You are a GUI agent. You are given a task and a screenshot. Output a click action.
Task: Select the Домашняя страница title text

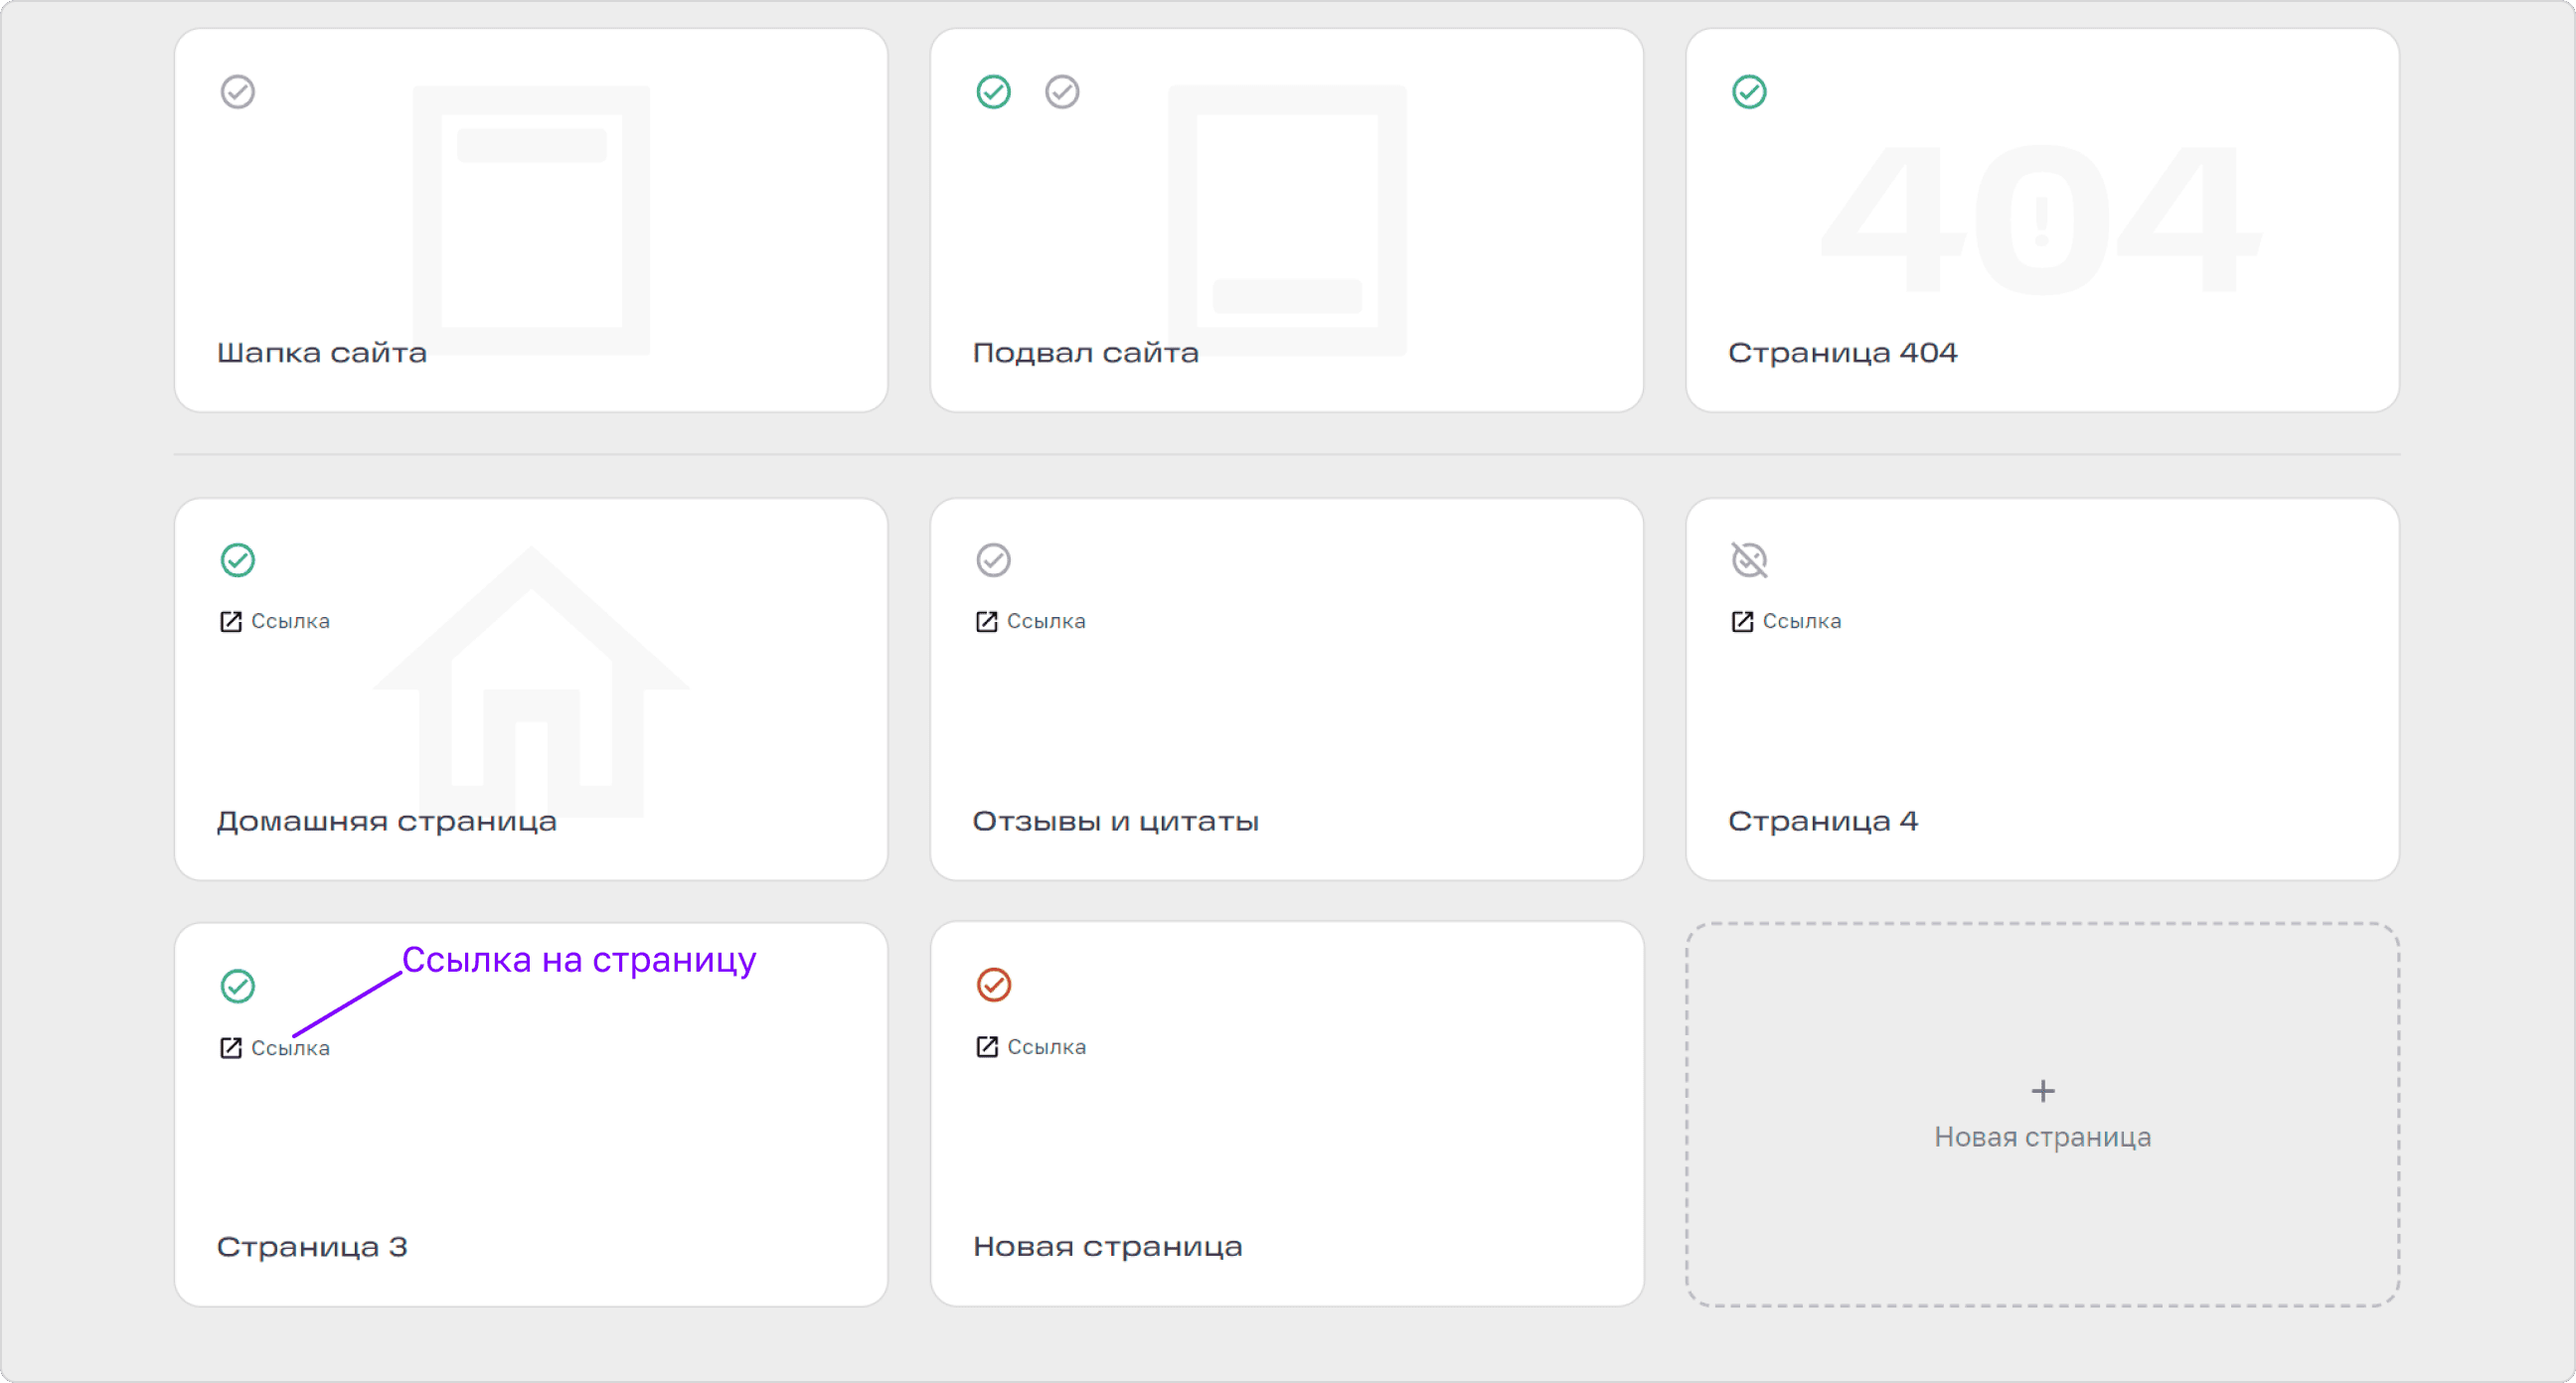387,822
